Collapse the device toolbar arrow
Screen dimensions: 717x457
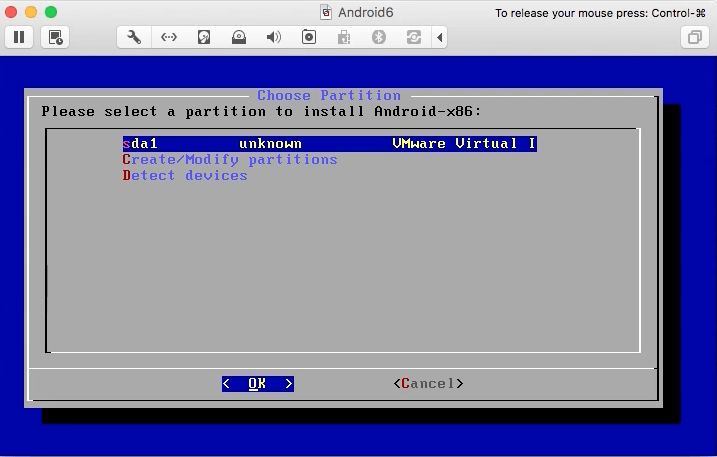click(x=439, y=37)
